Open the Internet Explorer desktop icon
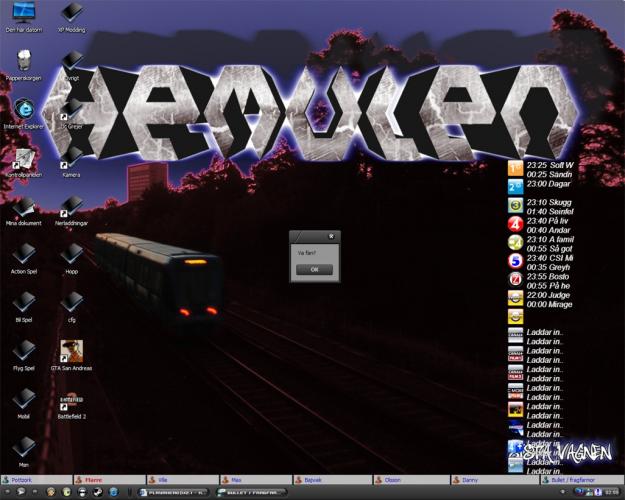 pyautogui.click(x=23, y=110)
